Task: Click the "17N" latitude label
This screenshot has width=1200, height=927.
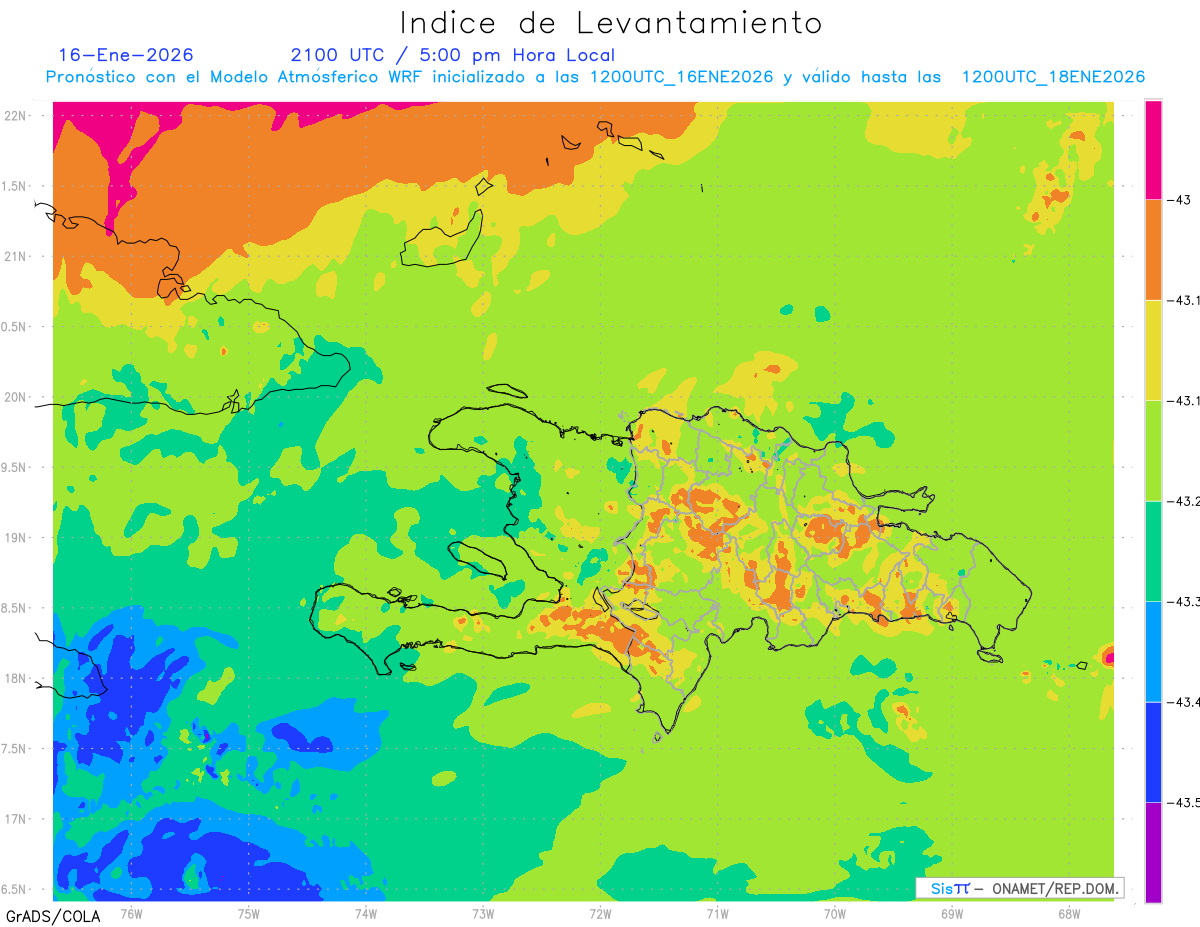Action: [x=15, y=819]
